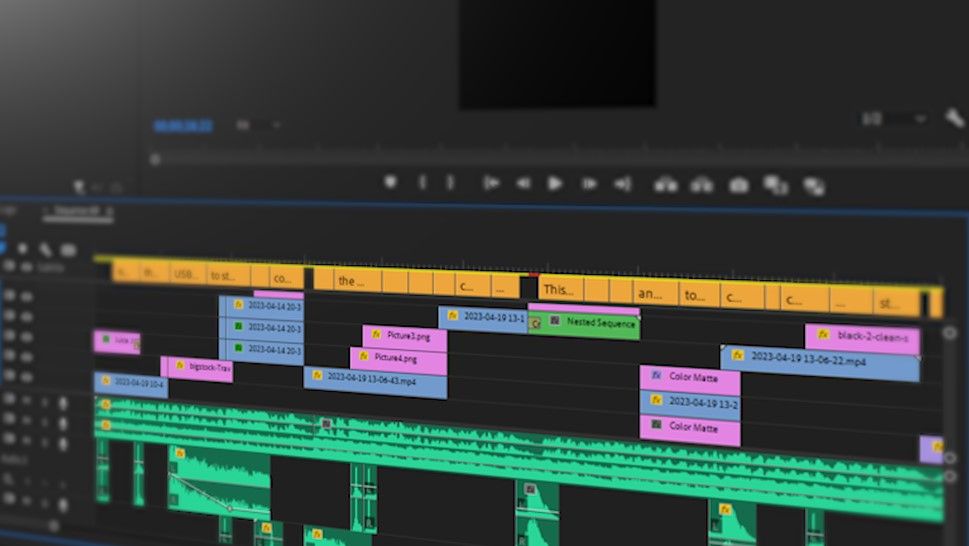Click the Mark In bracket icon
The width and height of the screenshot is (969, 546).
coord(422,183)
